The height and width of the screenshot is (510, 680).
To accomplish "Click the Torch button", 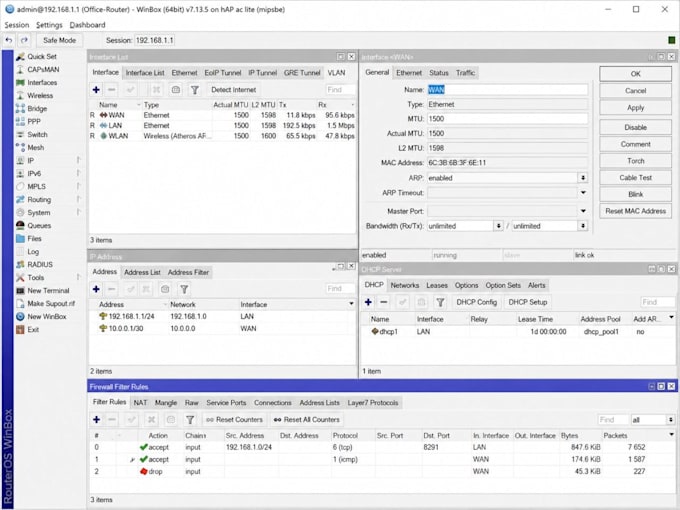I will (635, 161).
